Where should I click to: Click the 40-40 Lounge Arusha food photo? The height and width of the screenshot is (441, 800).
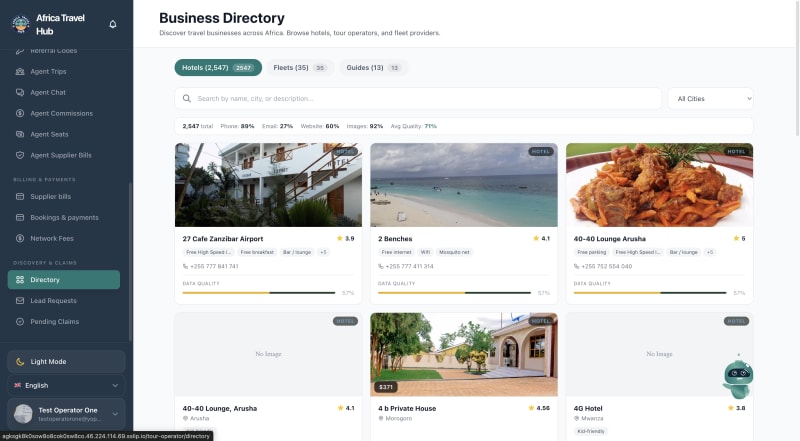[x=659, y=185]
